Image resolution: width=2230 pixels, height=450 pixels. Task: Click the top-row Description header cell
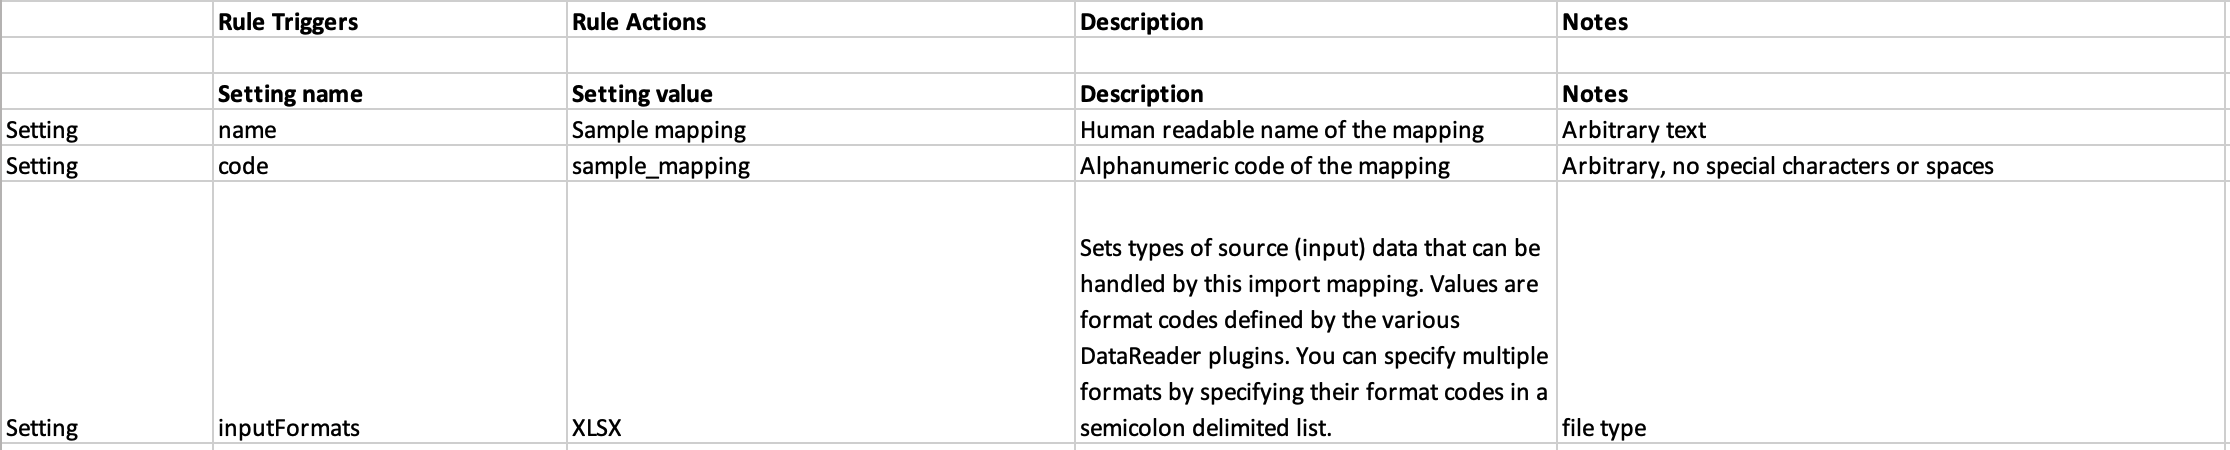coord(1316,21)
